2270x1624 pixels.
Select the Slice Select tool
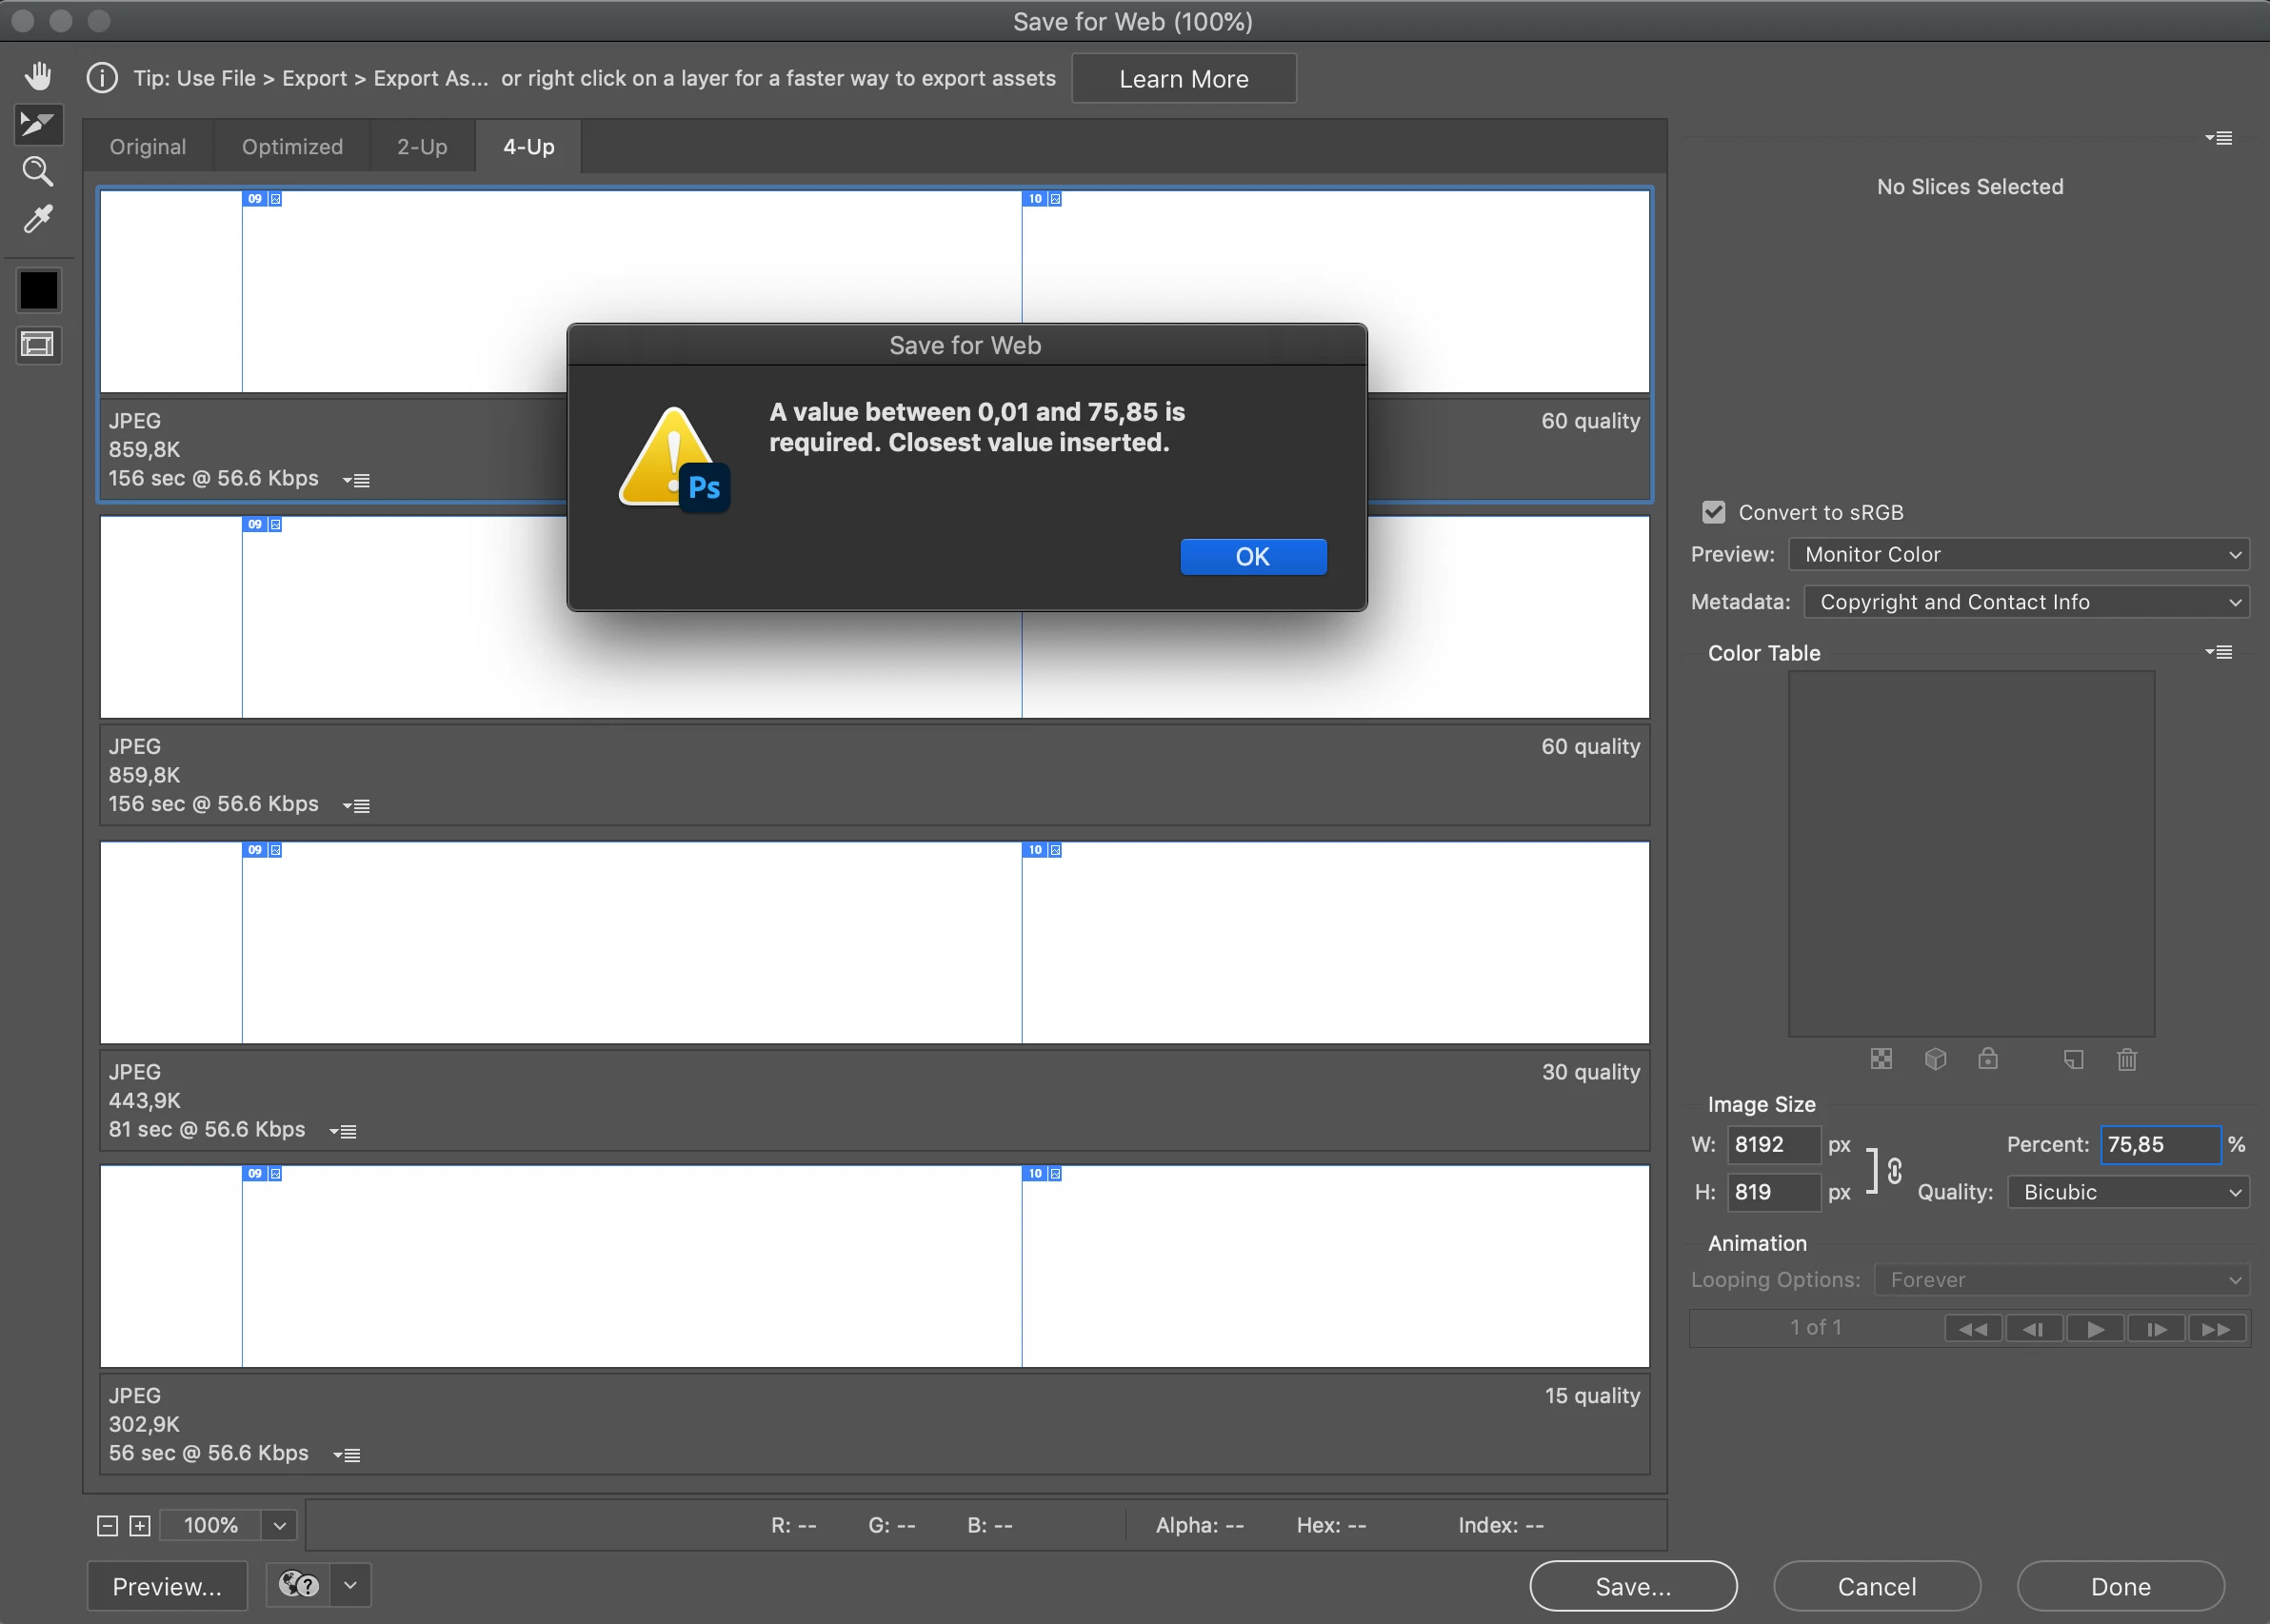(x=38, y=124)
